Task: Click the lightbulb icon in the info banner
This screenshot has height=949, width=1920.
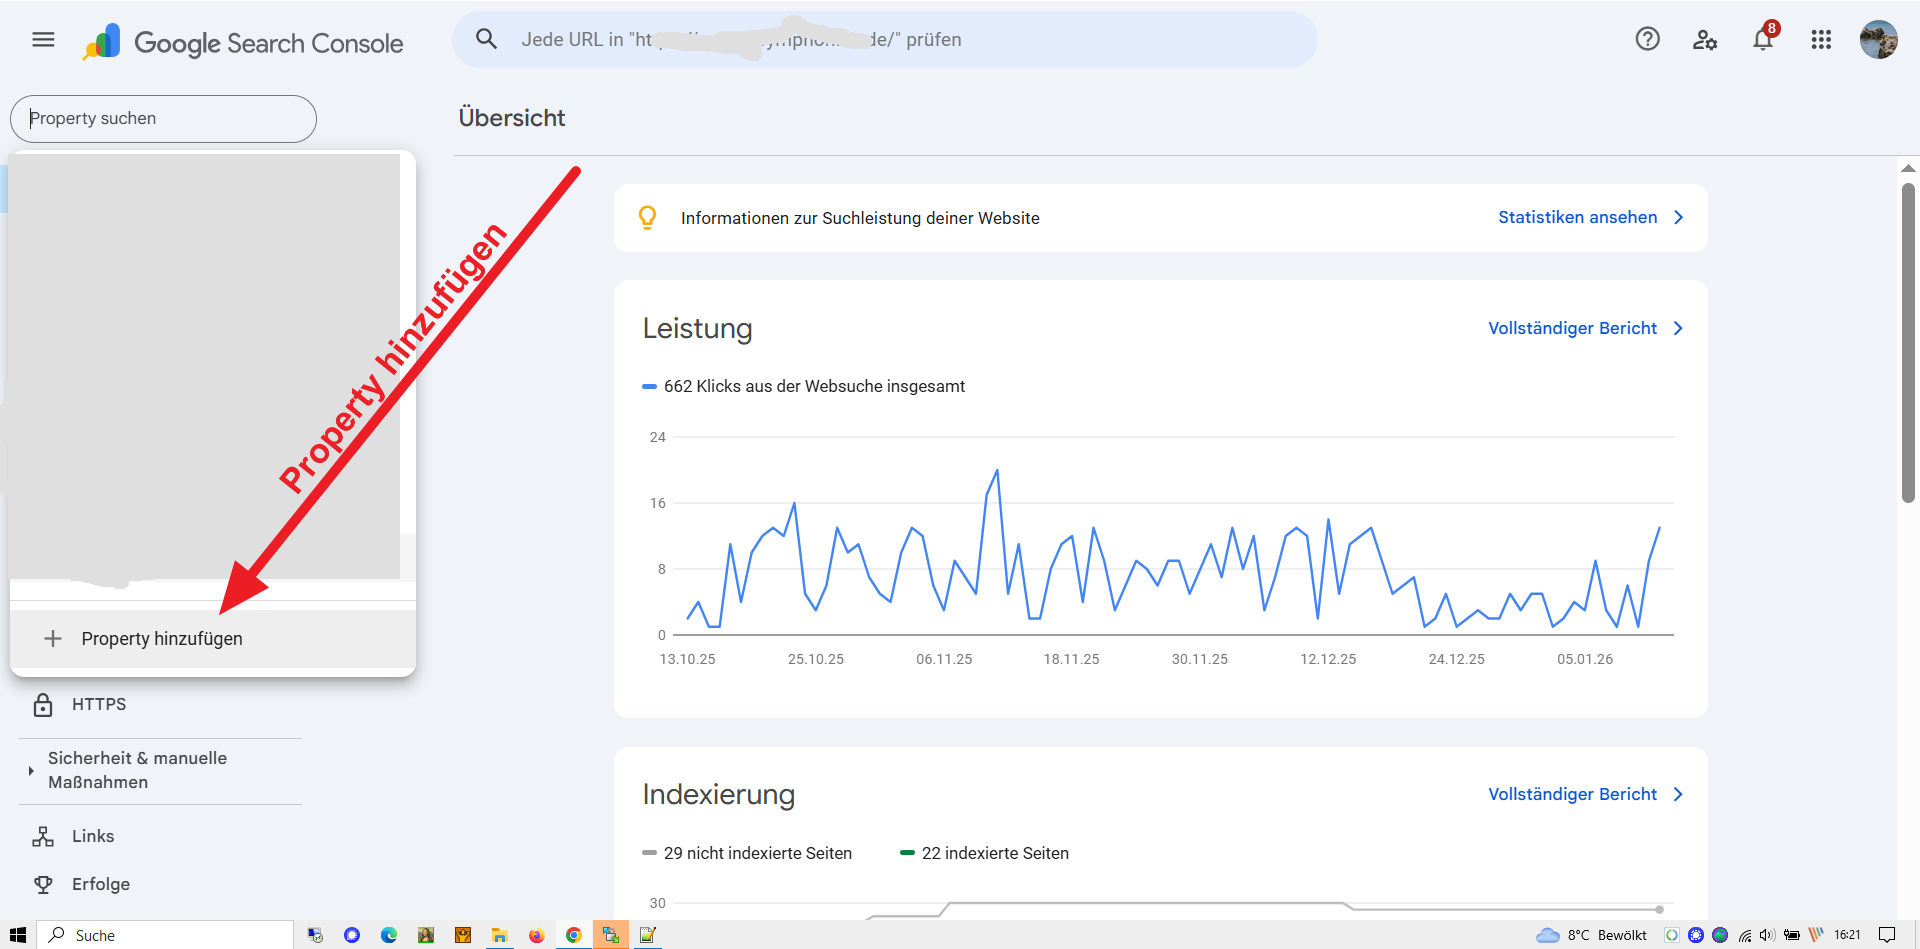Action: 647,217
